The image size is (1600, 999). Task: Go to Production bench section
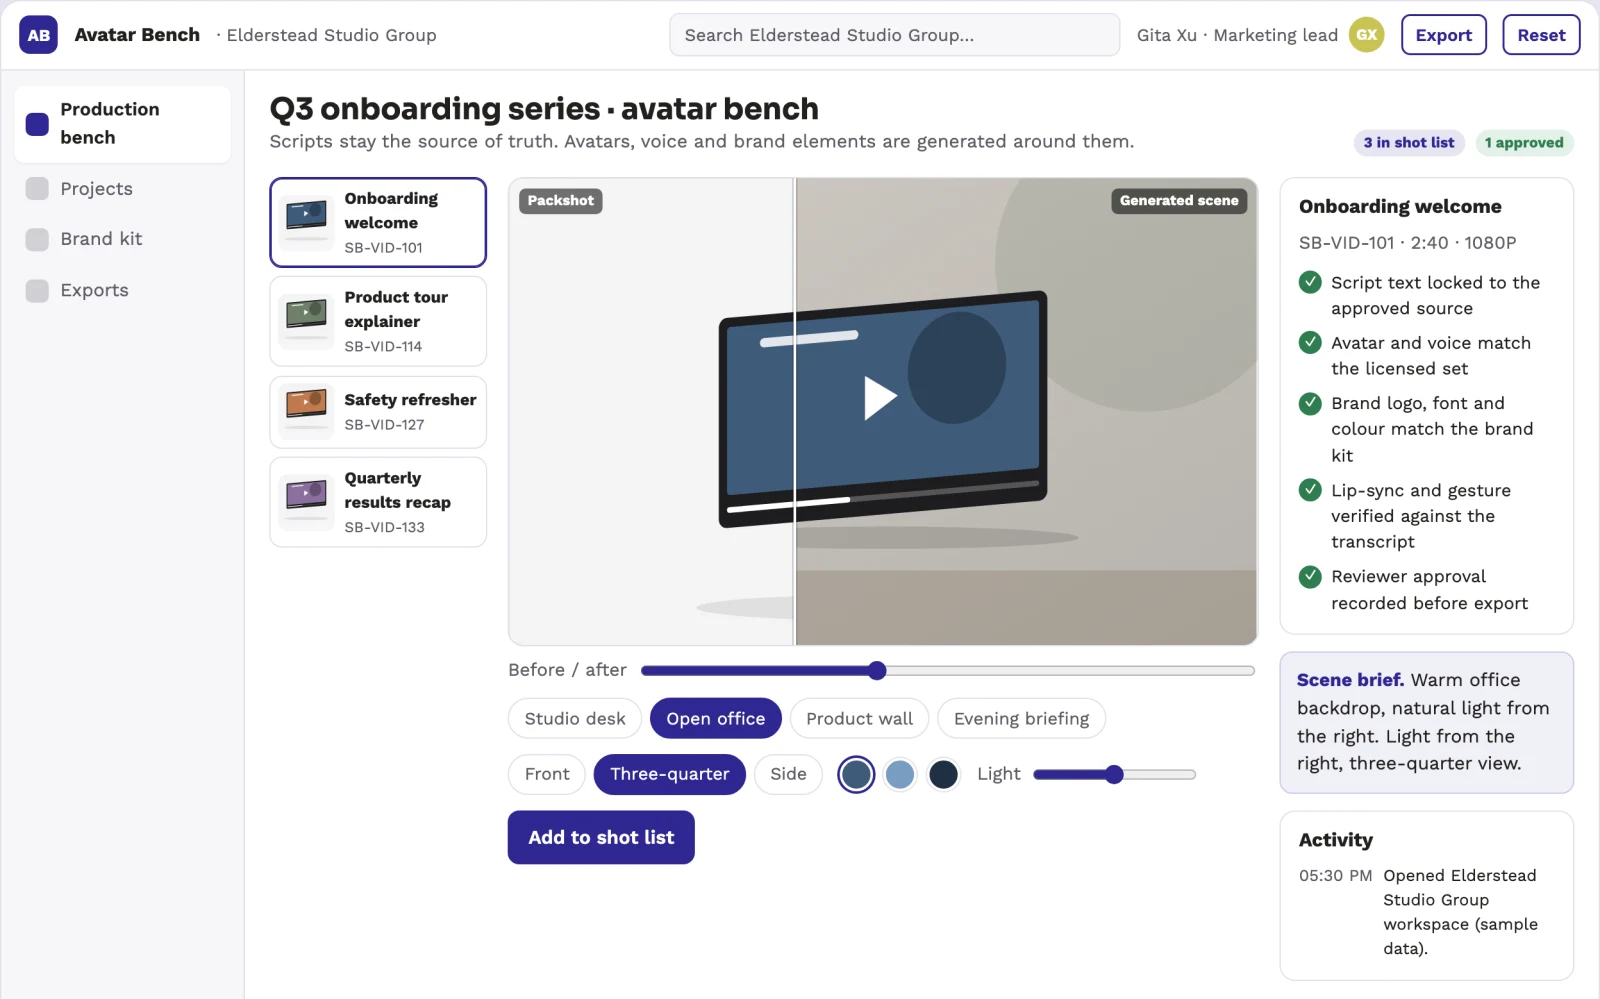tap(123, 124)
